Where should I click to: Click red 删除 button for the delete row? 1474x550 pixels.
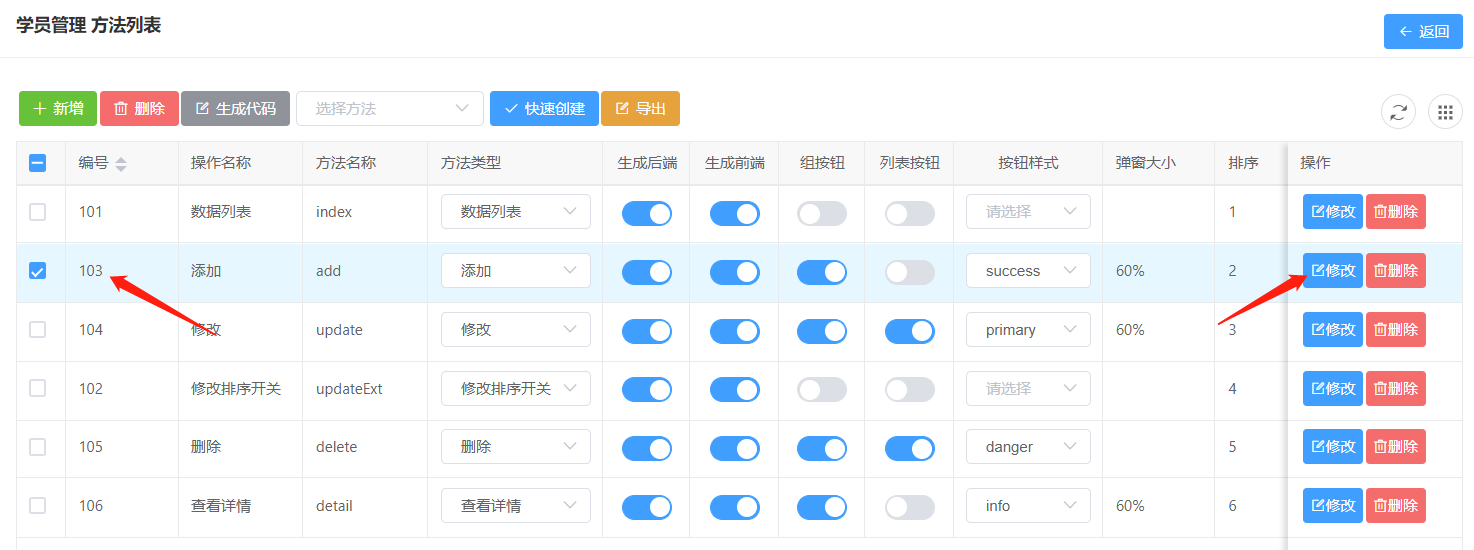click(x=1395, y=447)
